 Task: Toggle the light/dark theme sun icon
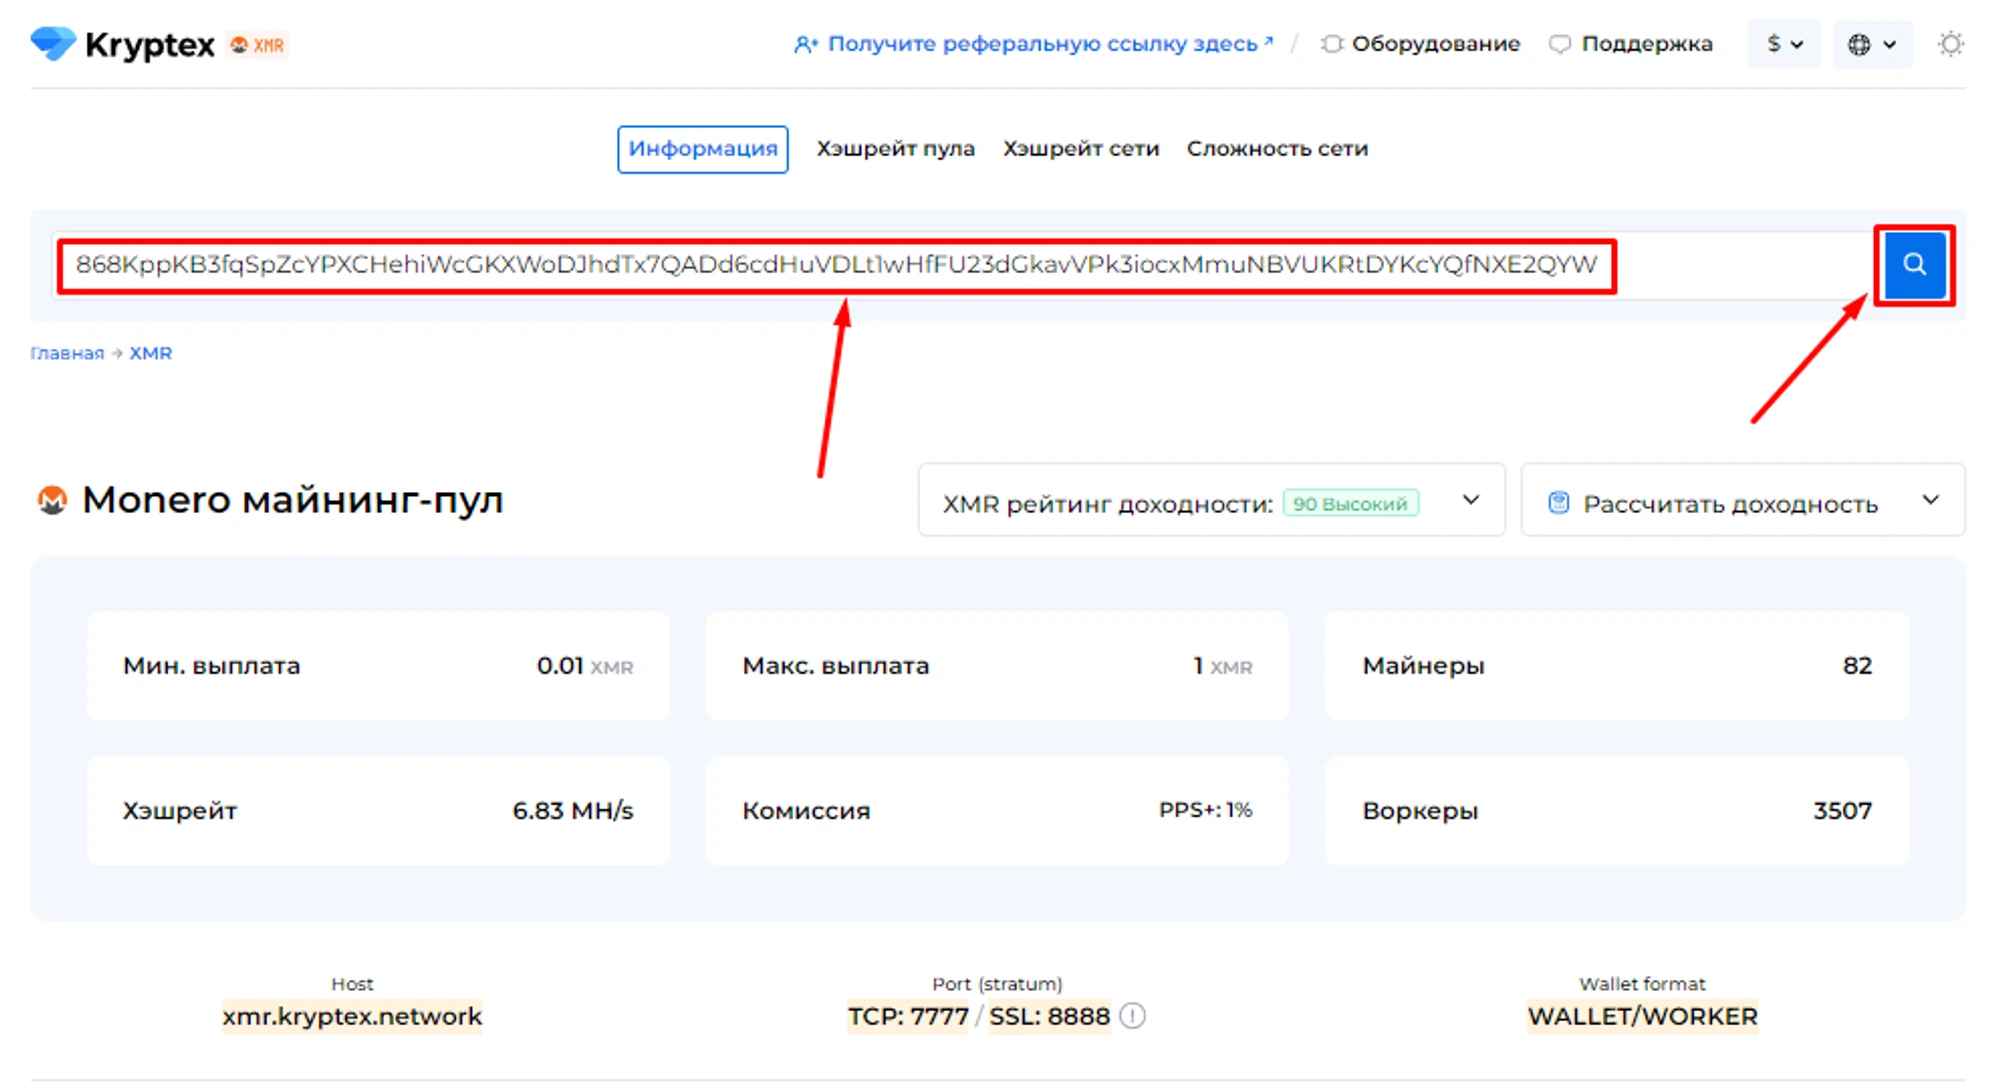1949,44
